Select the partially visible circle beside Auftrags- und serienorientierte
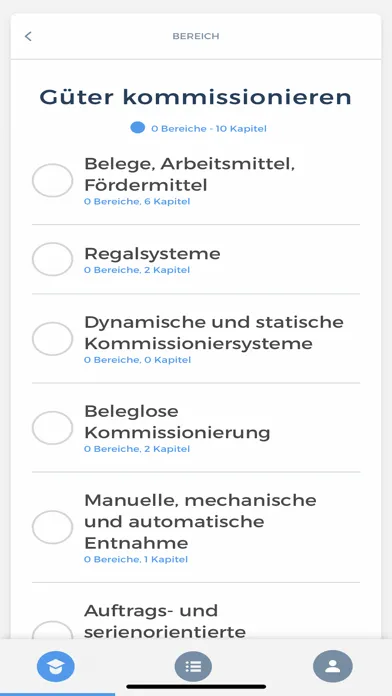Screen dimensions: 392x696 click(52, 630)
